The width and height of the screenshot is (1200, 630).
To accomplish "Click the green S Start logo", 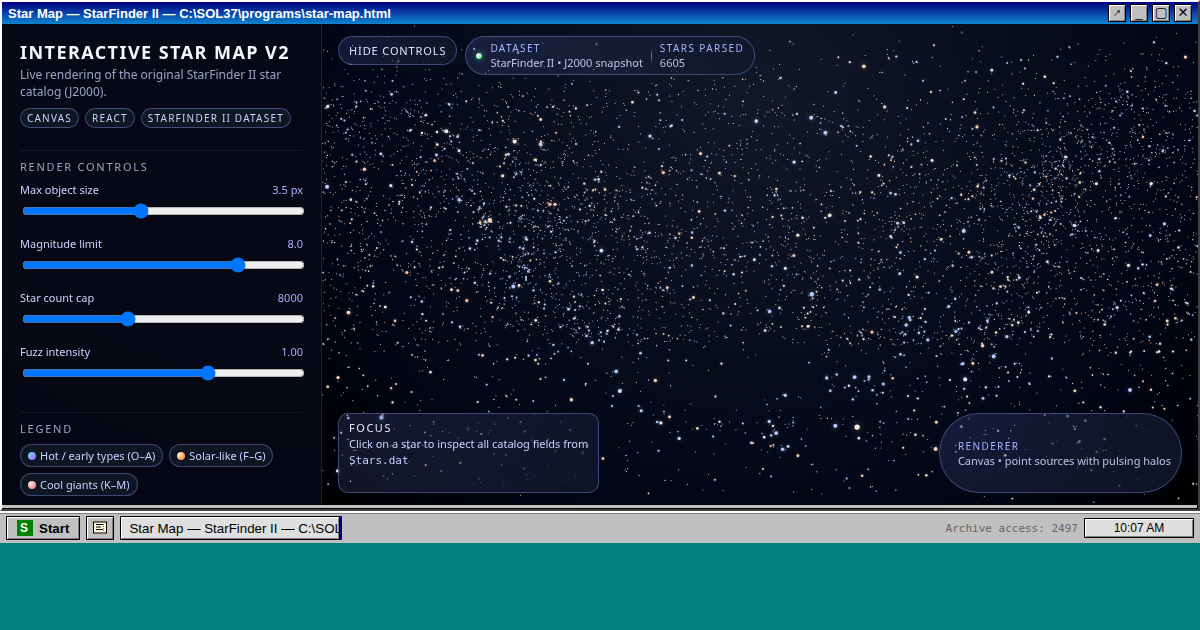I will (x=25, y=528).
